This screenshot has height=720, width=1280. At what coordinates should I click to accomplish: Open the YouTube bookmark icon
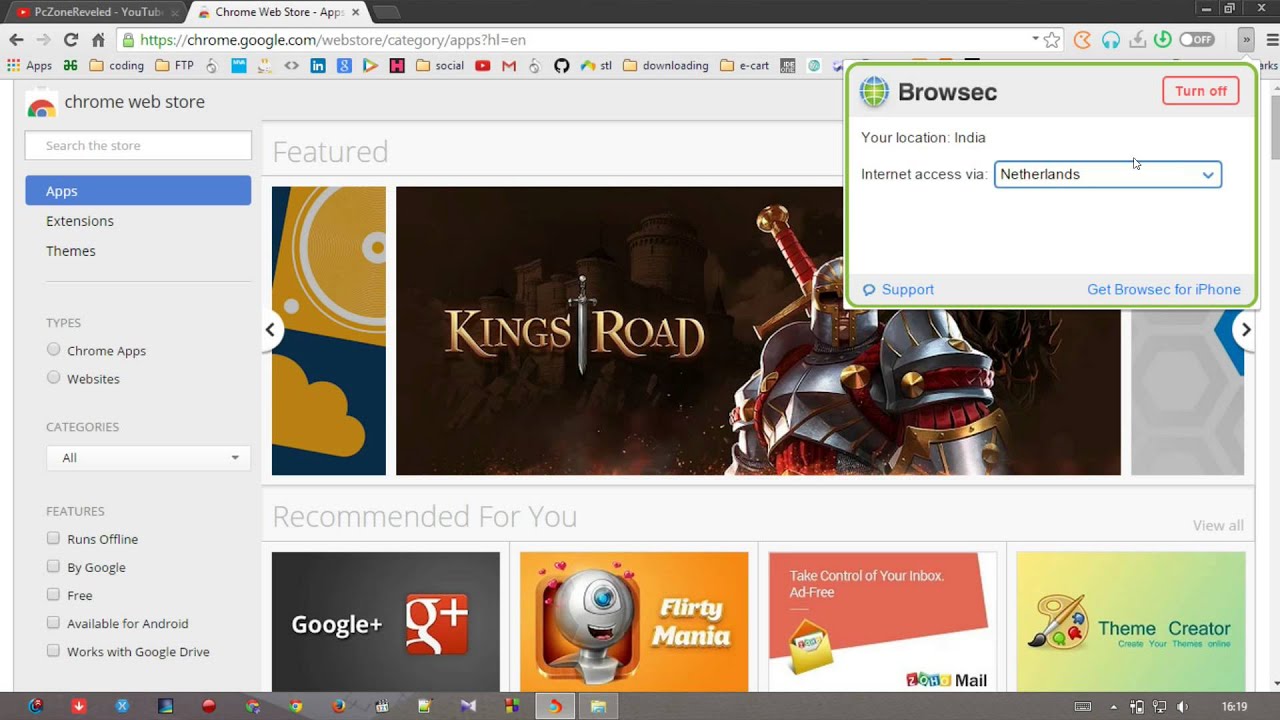483,66
